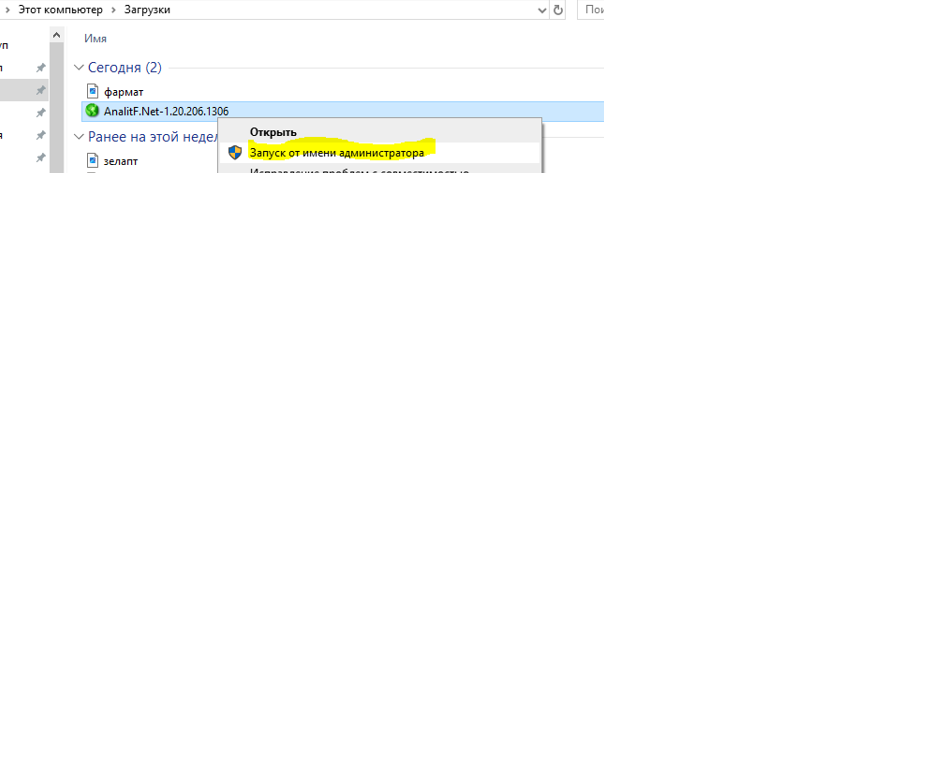925x775 pixels.
Task: Click the sidebar scroll up arrow
Action: click(x=56, y=36)
